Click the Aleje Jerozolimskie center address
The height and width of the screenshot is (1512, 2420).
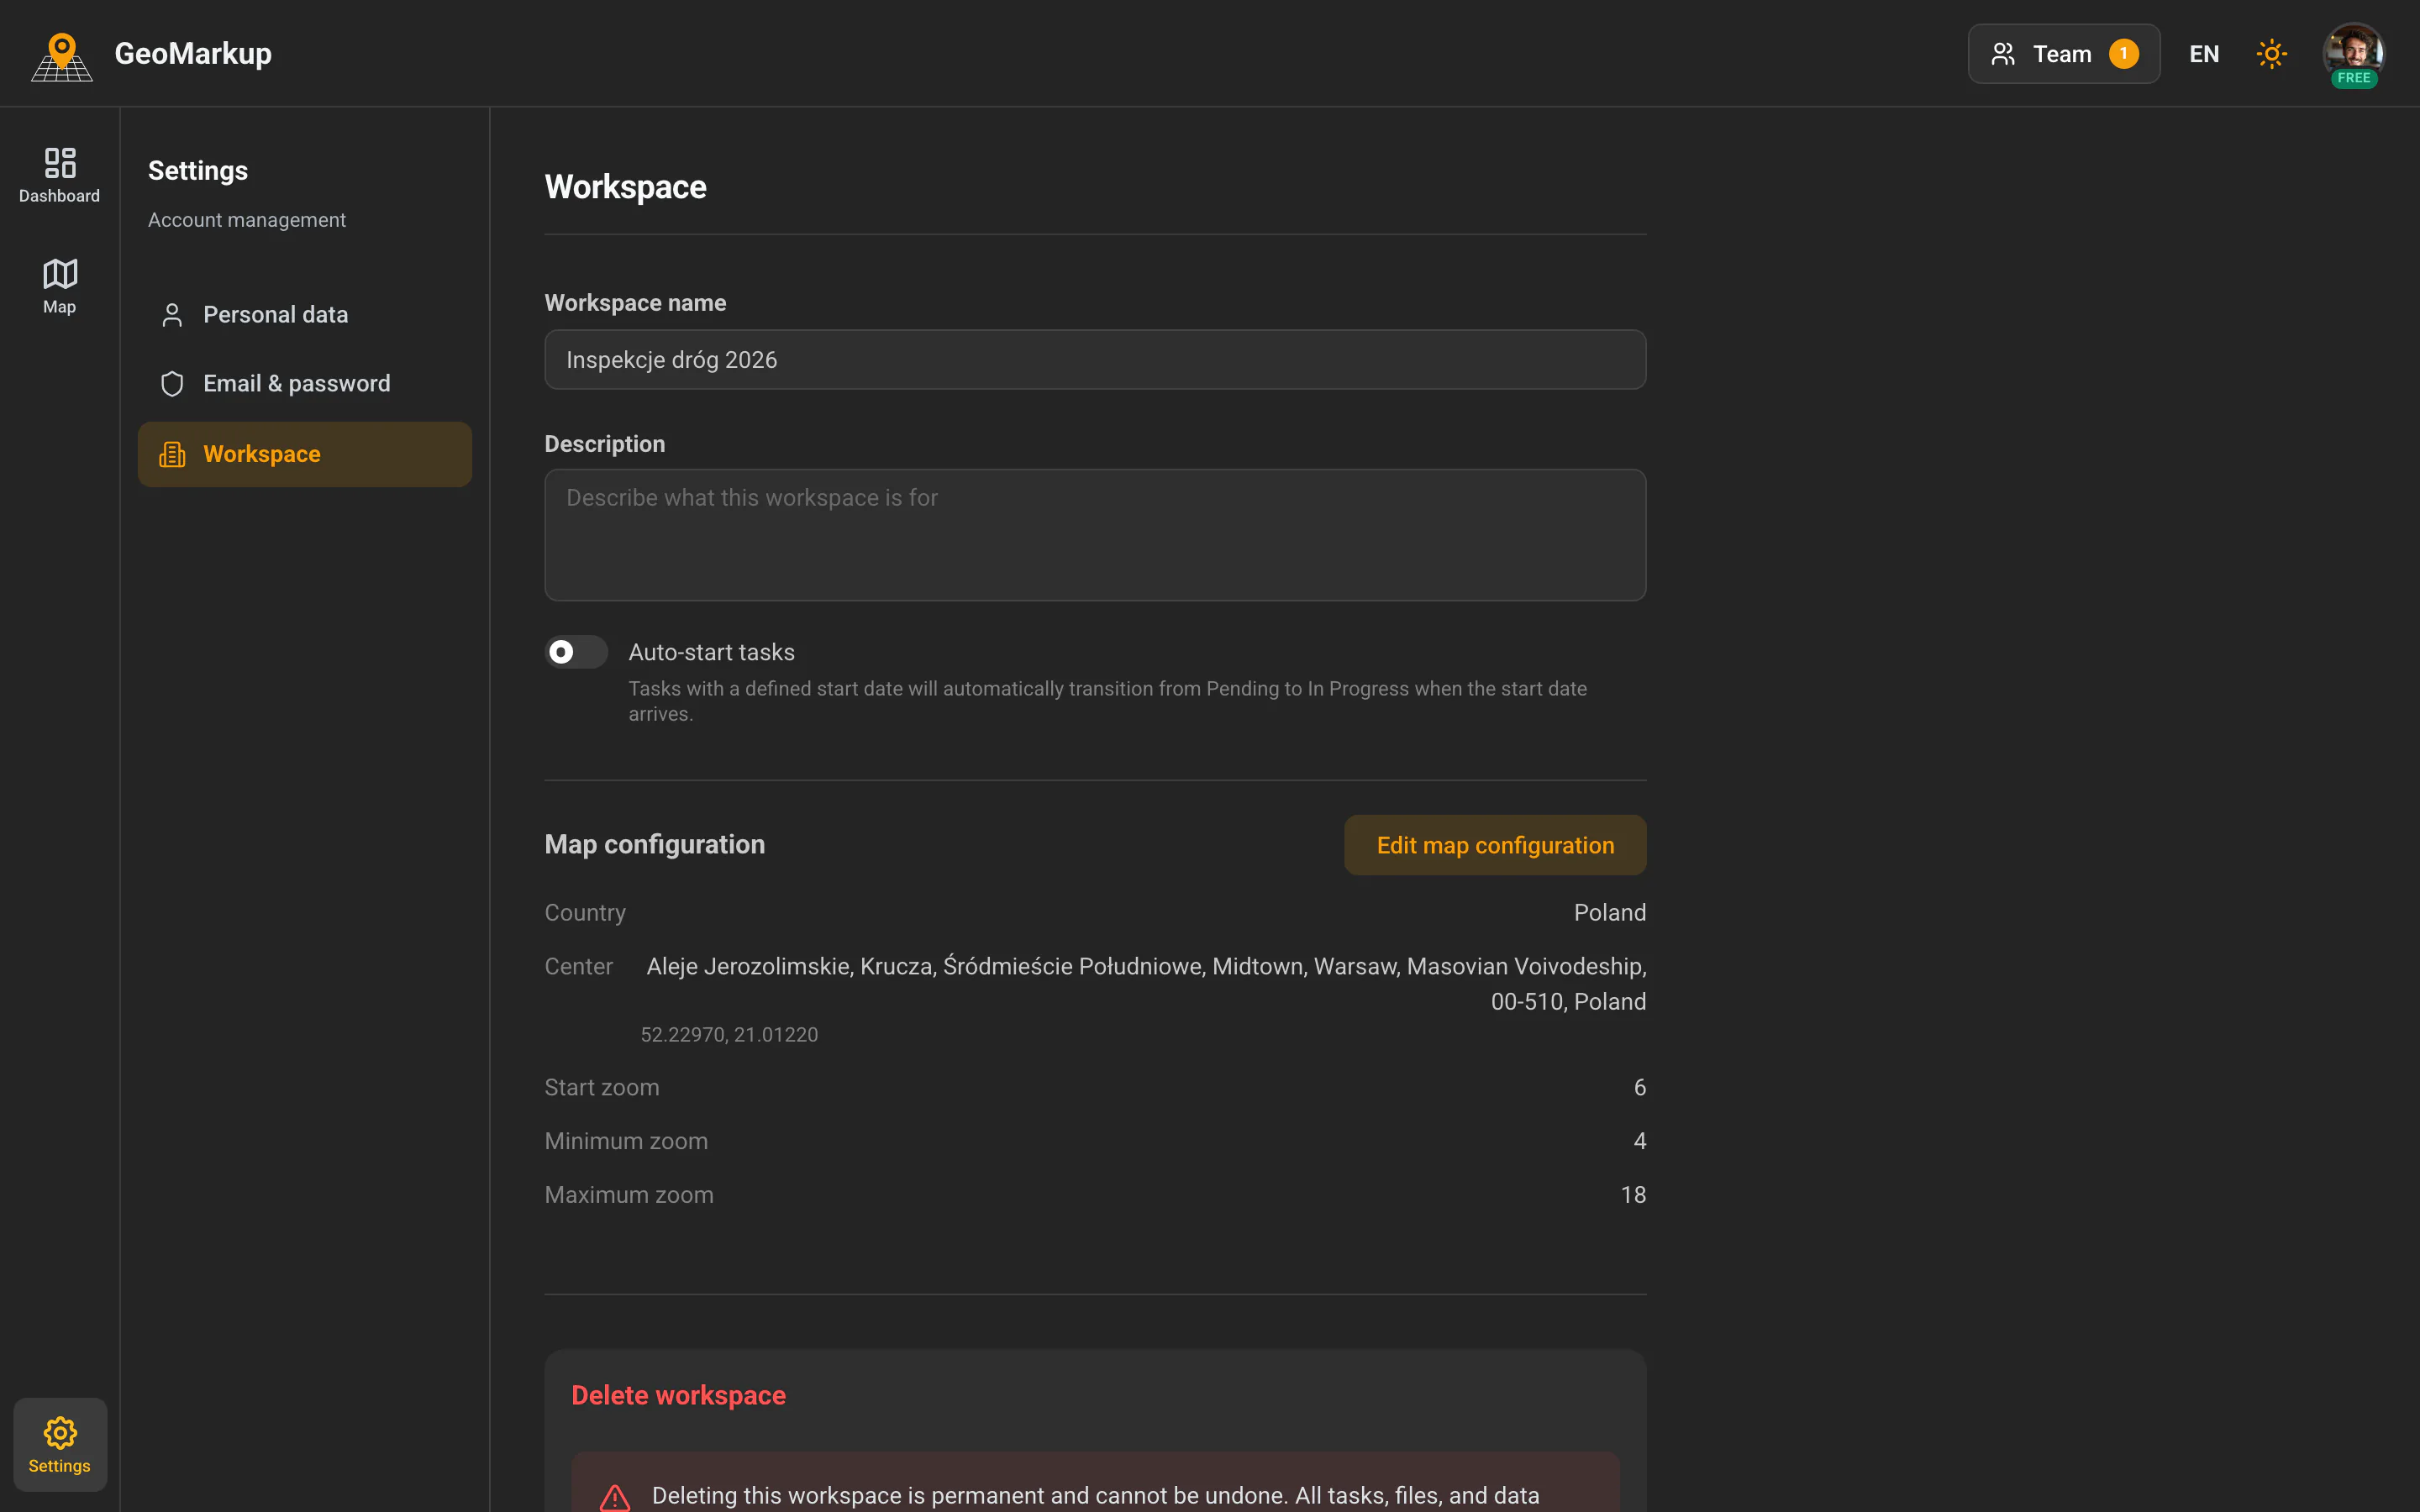[1146, 984]
